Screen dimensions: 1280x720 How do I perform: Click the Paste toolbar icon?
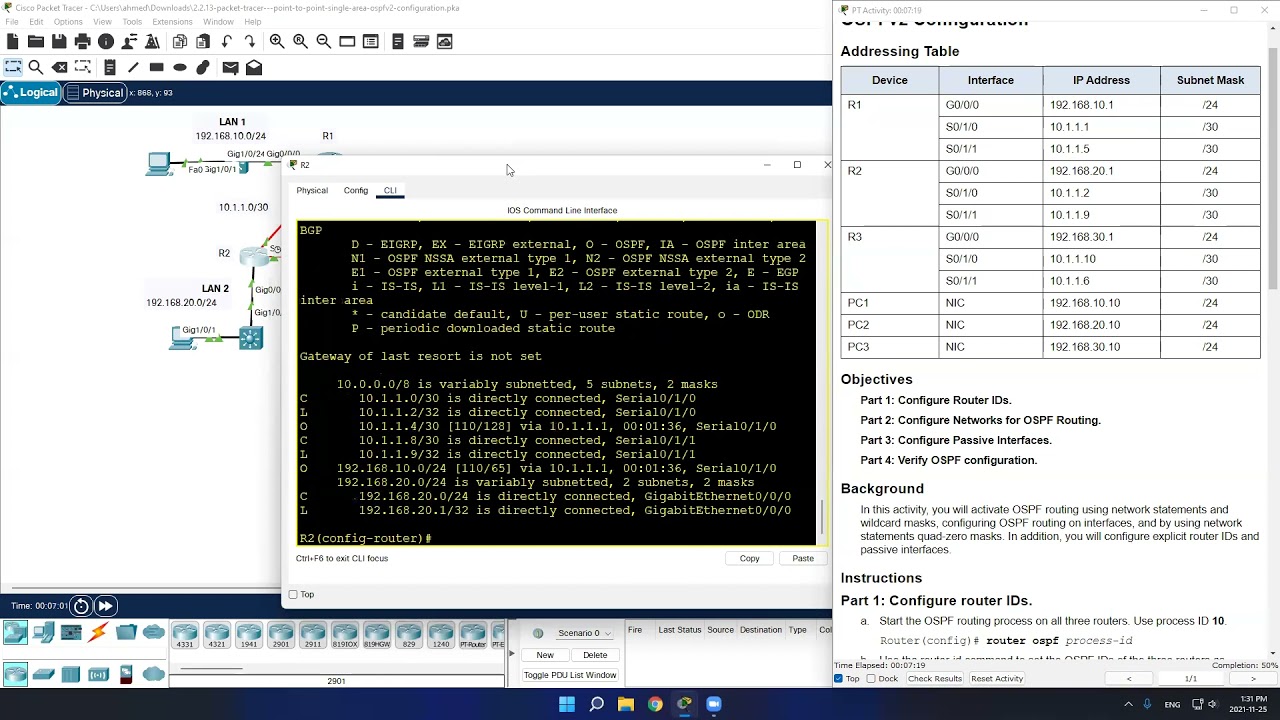click(203, 41)
